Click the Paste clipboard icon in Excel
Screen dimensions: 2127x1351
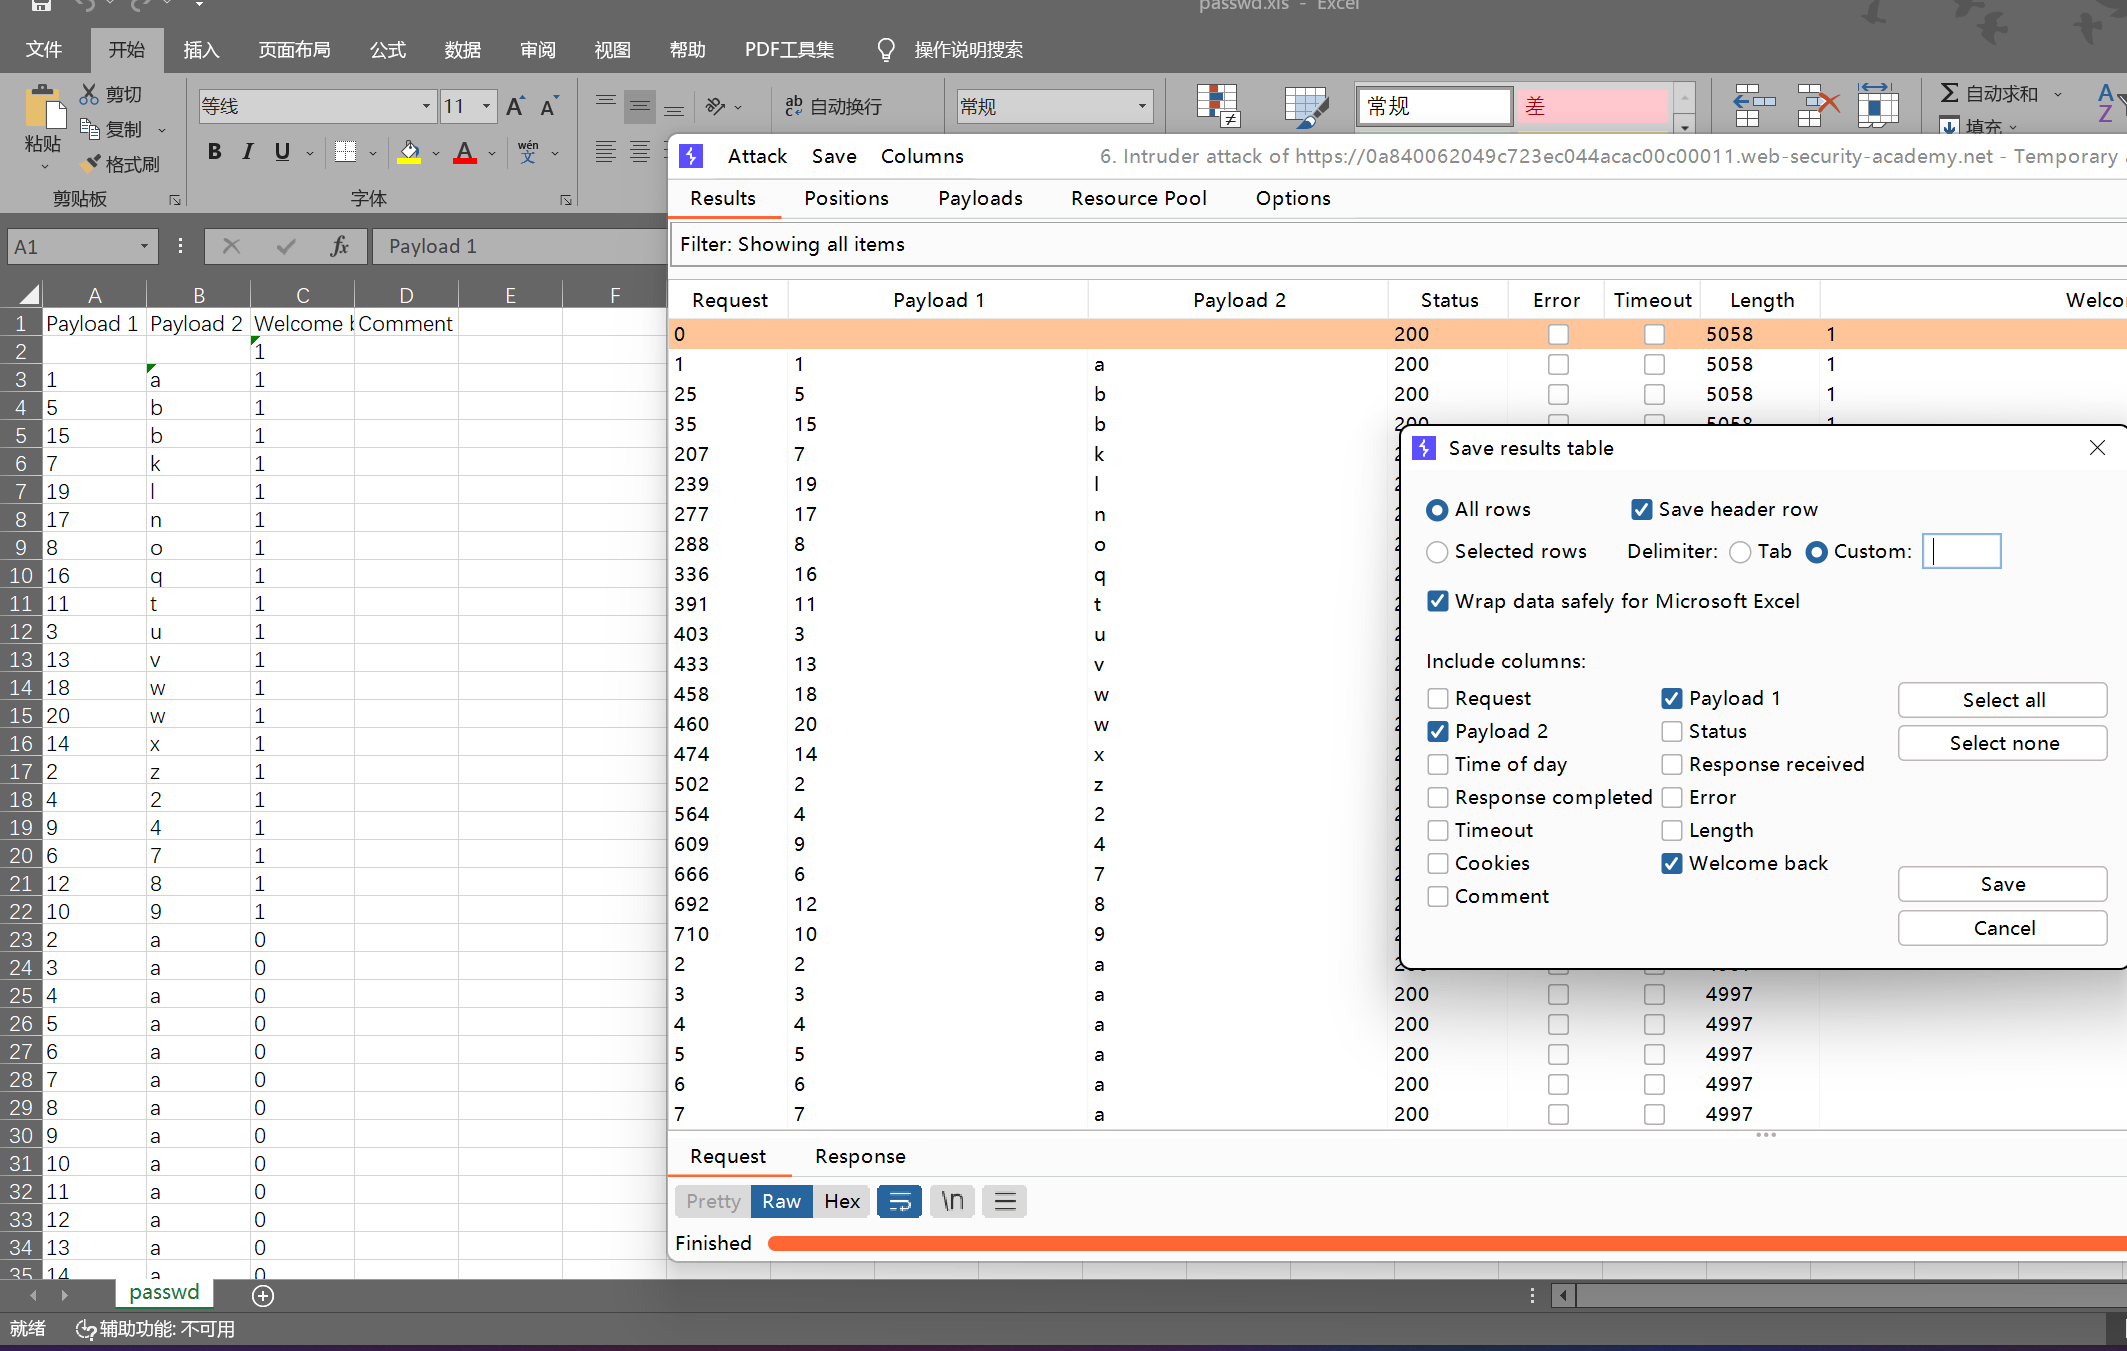(x=43, y=108)
